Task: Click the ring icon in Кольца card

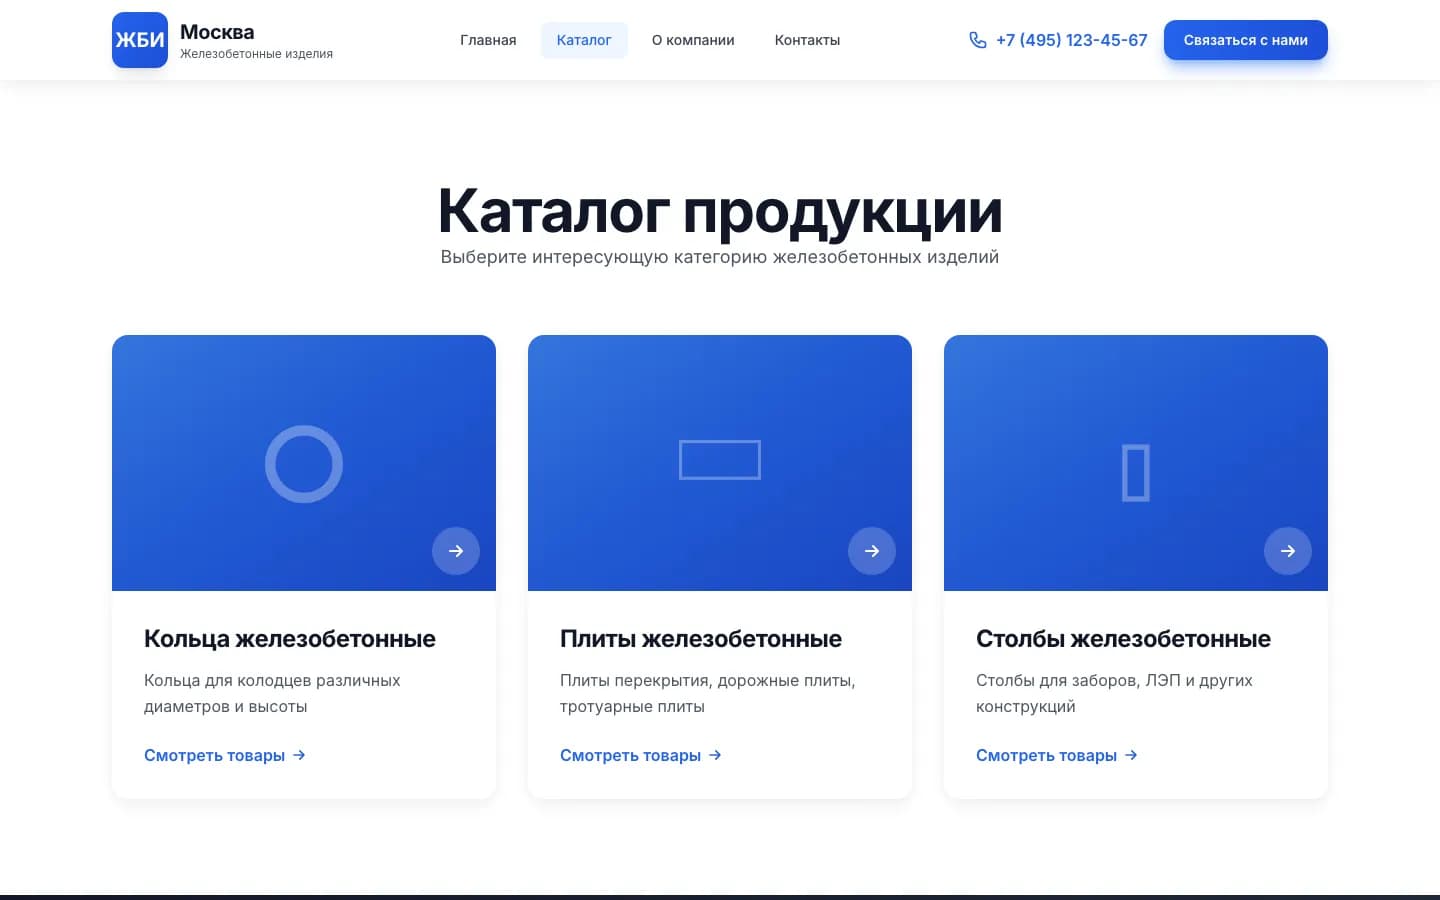Action: pos(304,464)
